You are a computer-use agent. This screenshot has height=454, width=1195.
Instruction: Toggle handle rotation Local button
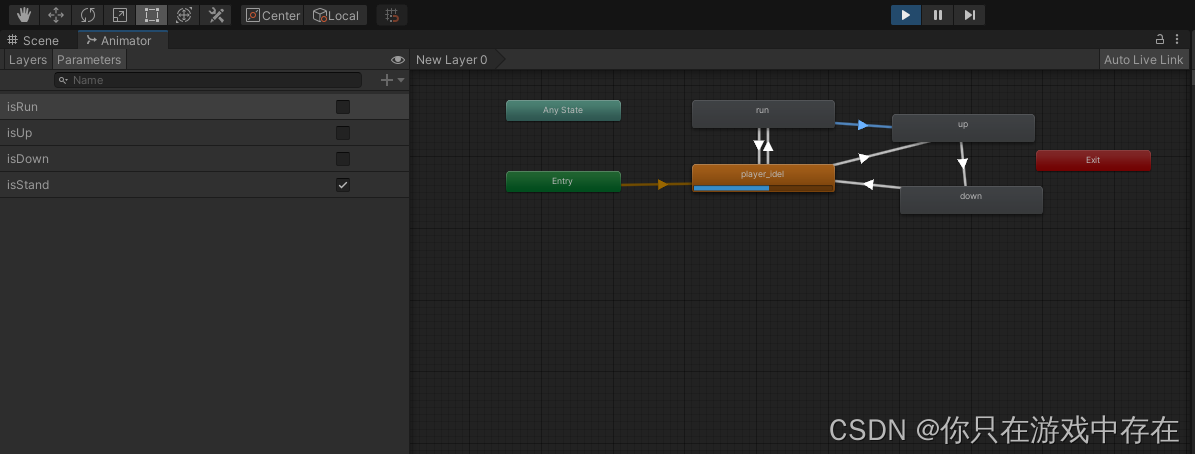pos(335,15)
